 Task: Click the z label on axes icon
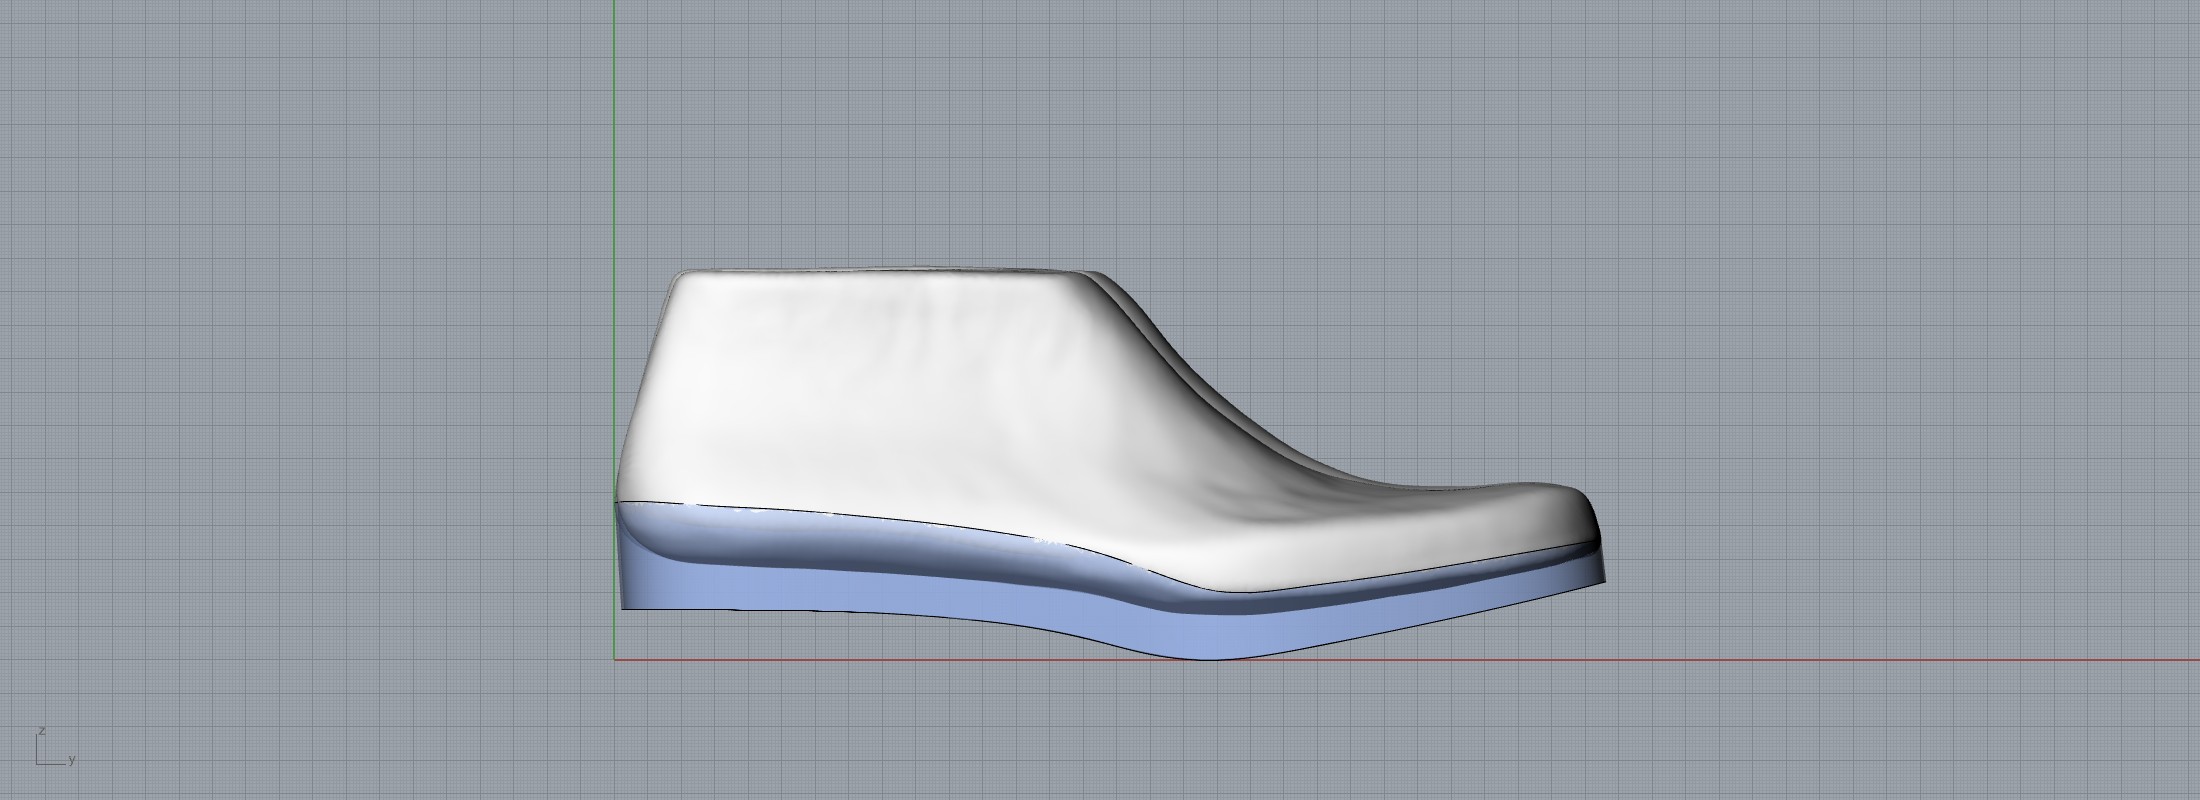pos(40,731)
